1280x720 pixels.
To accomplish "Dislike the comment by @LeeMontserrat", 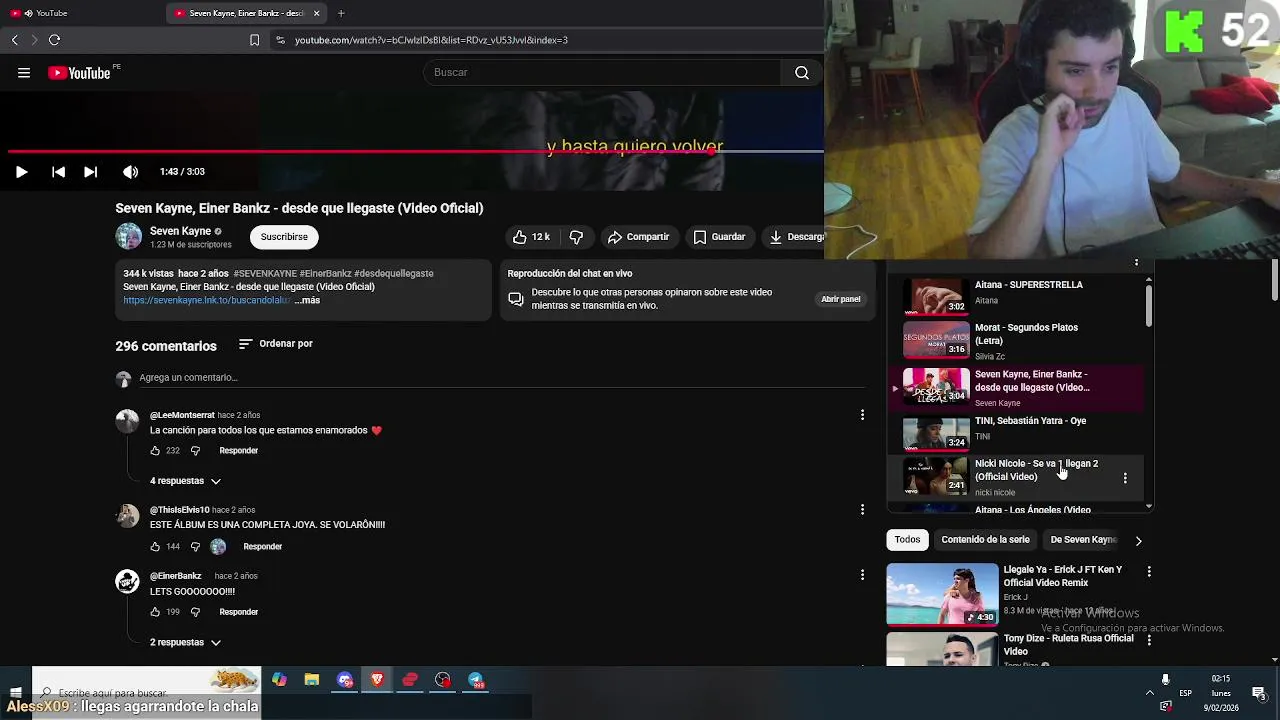I will (195, 451).
